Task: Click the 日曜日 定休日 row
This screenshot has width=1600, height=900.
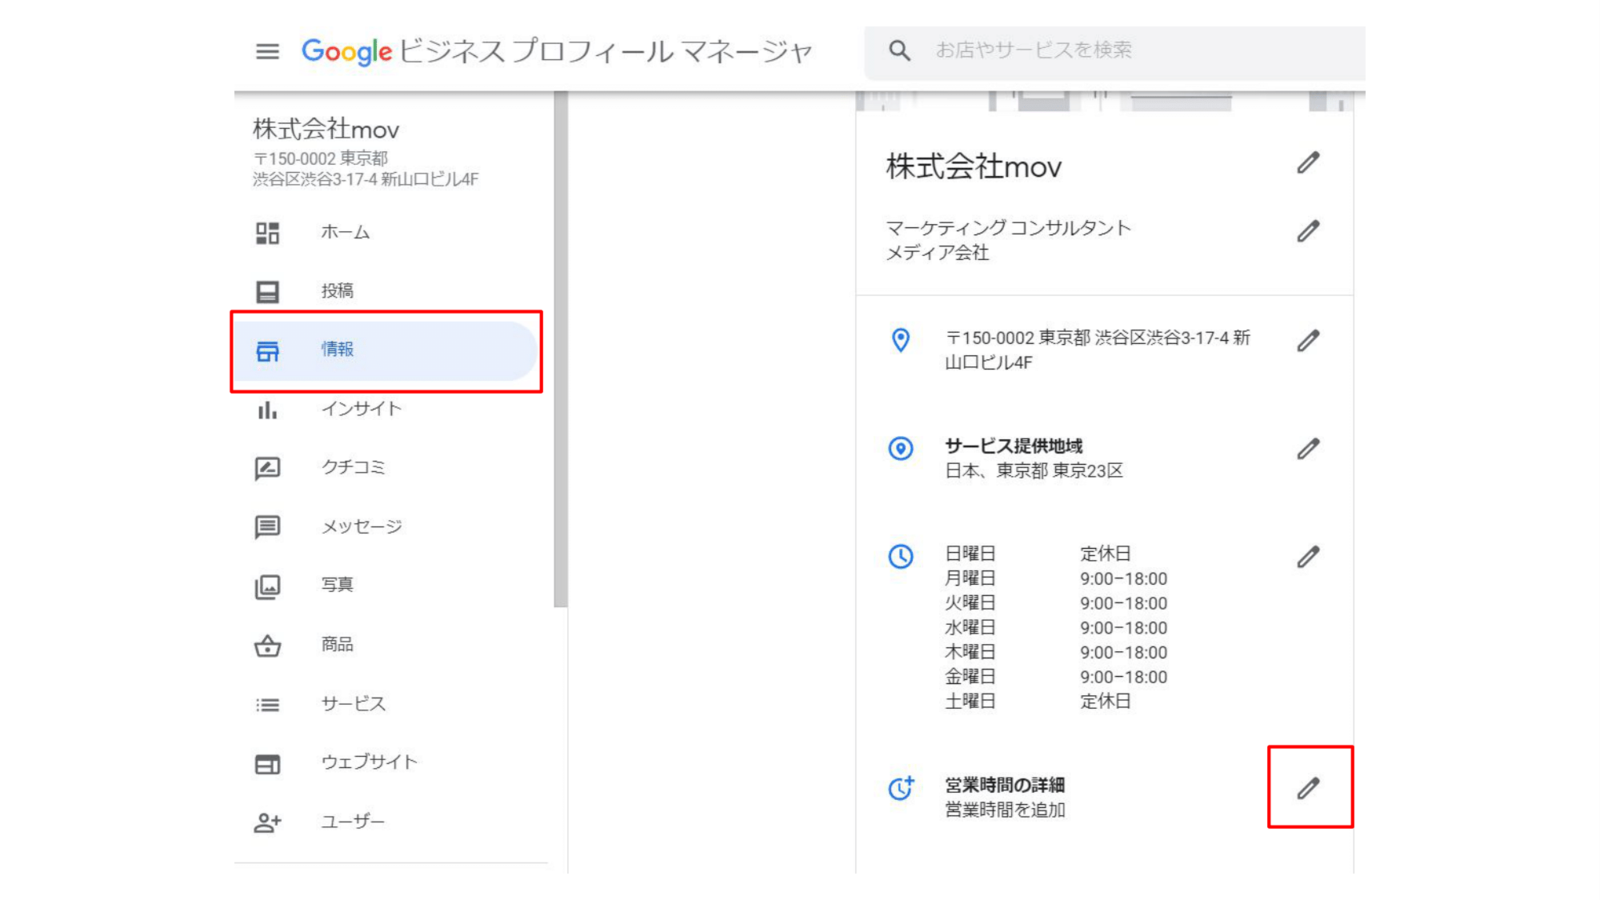Action: pyautogui.click(x=1038, y=554)
